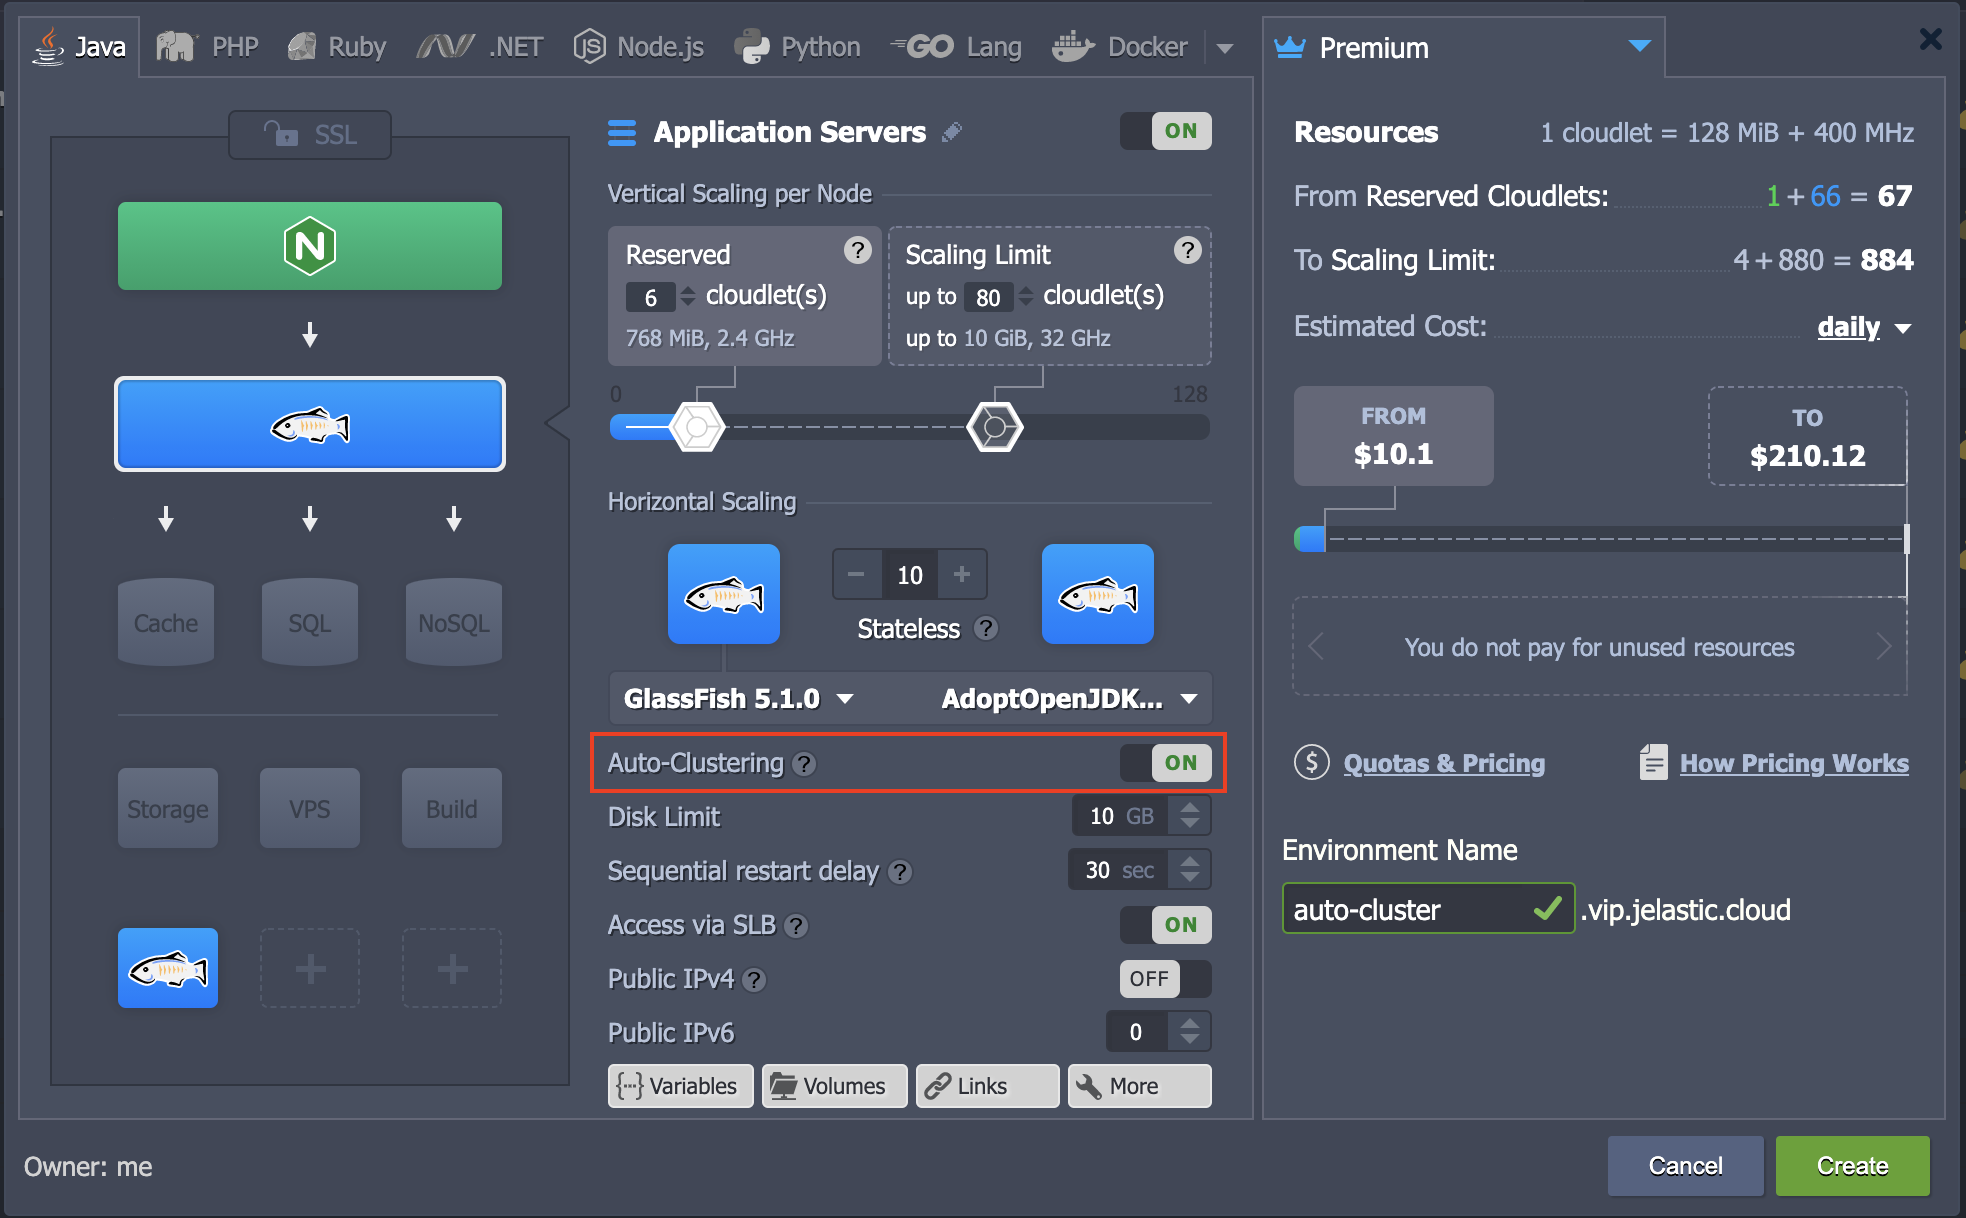Adjust the Public IPv6 spinner
This screenshot has width=1966, height=1218.
pos(1189,1032)
